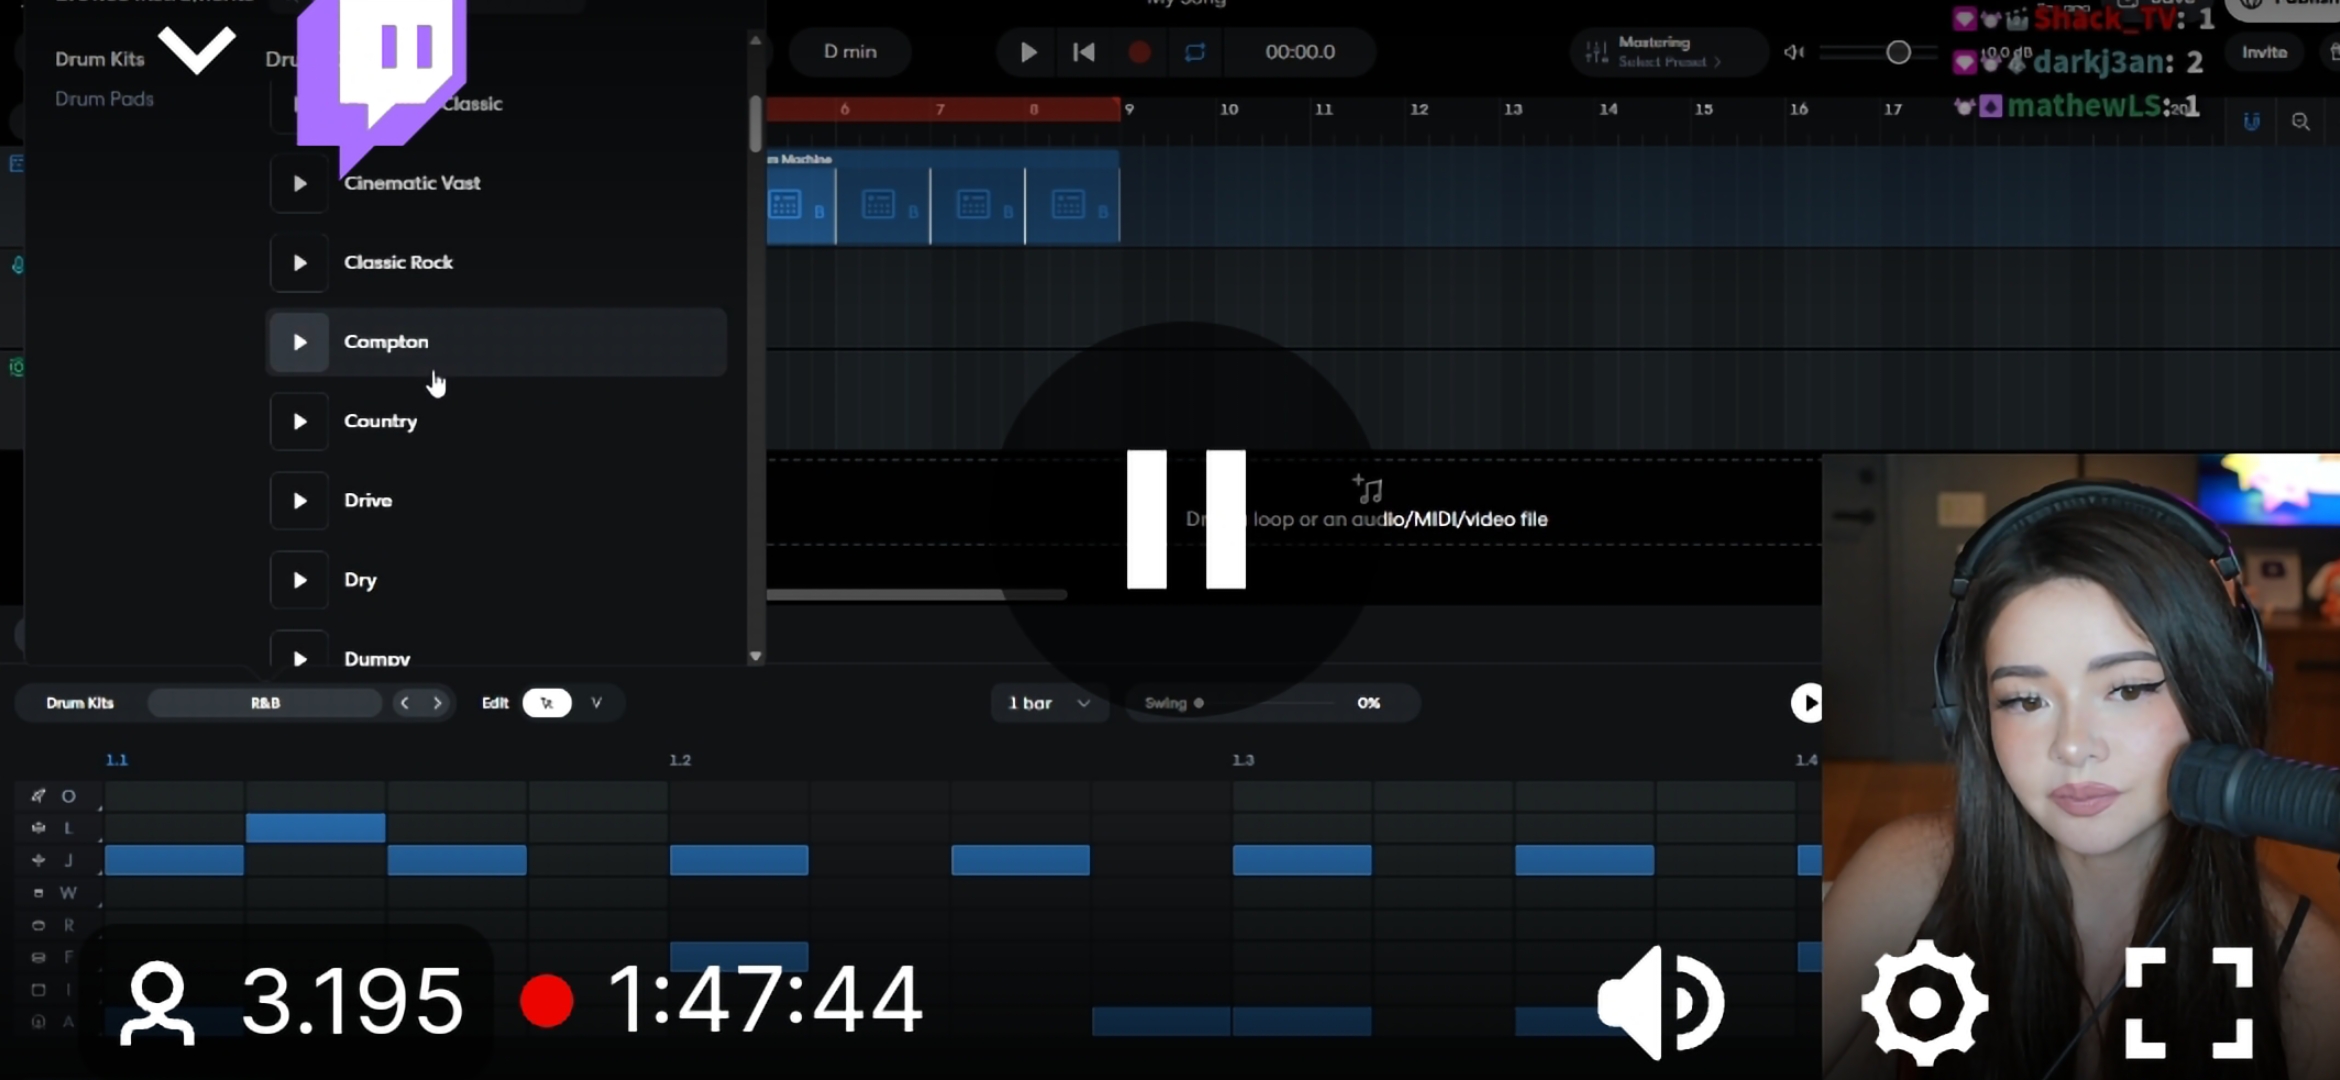This screenshot has width=2340, height=1080.
Task: Open stream settings gear icon
Action: (x=1925, y=1003)
